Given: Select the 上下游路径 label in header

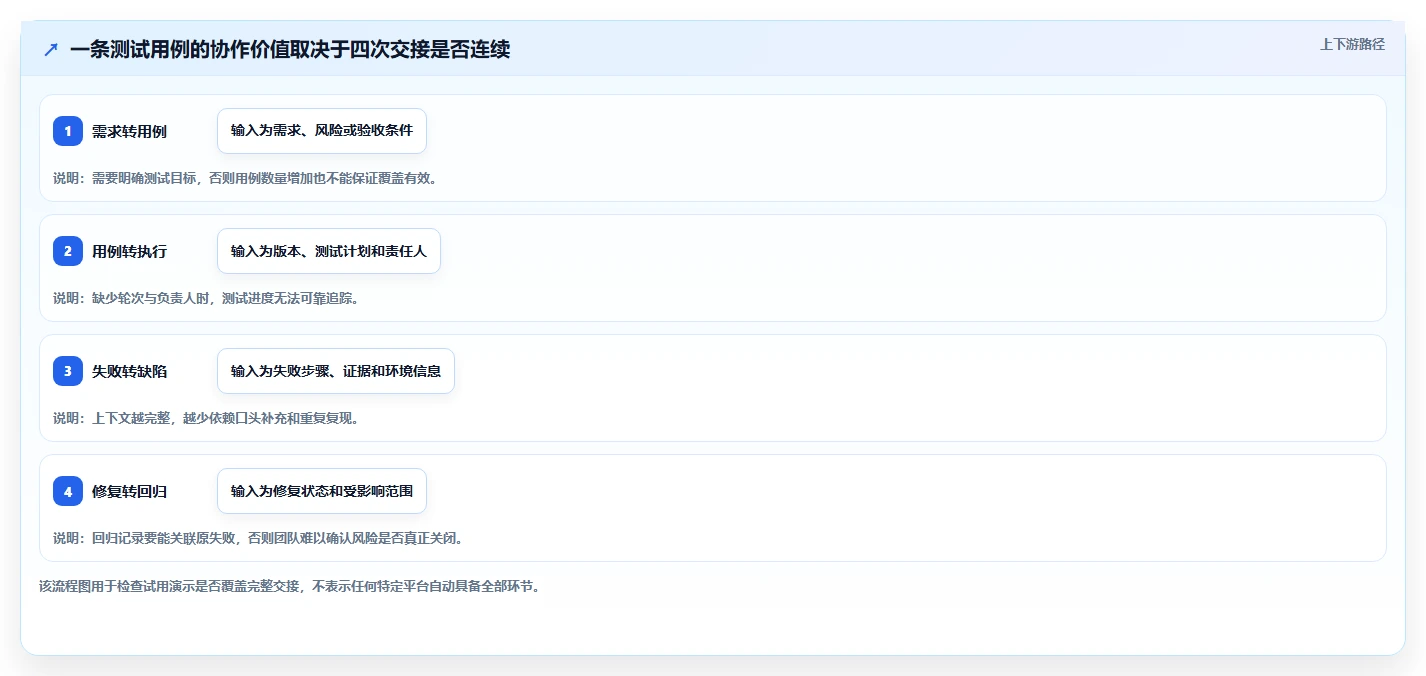Looking at the screenshot, I should click(x=1352, y=44).
